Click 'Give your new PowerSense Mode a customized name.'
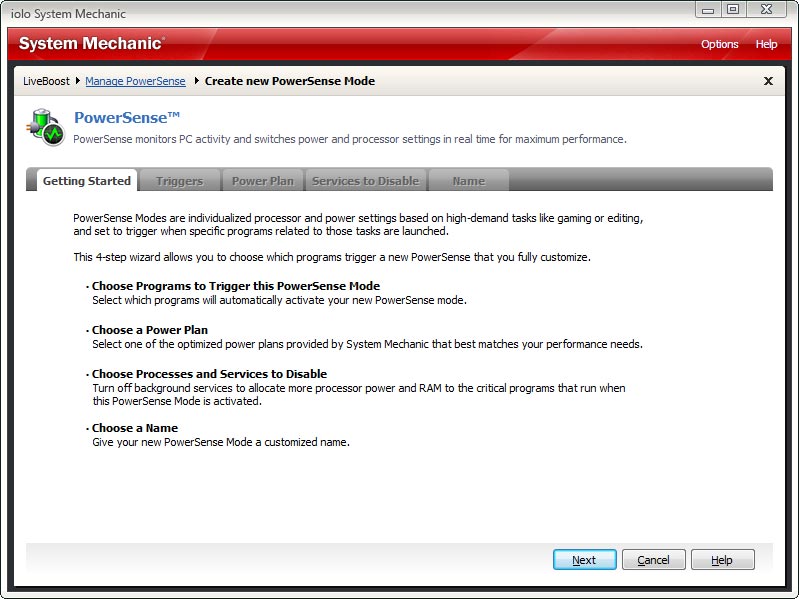799x599 pixels. coord(221,442)
